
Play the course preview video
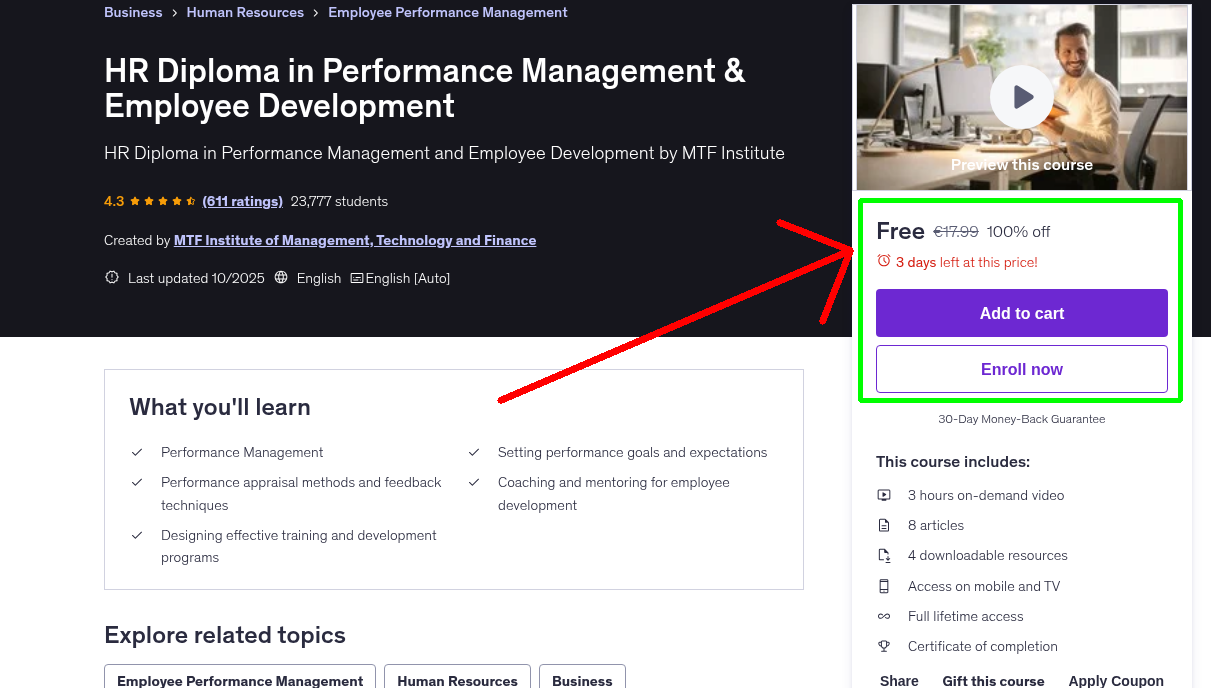(1021, 96)
